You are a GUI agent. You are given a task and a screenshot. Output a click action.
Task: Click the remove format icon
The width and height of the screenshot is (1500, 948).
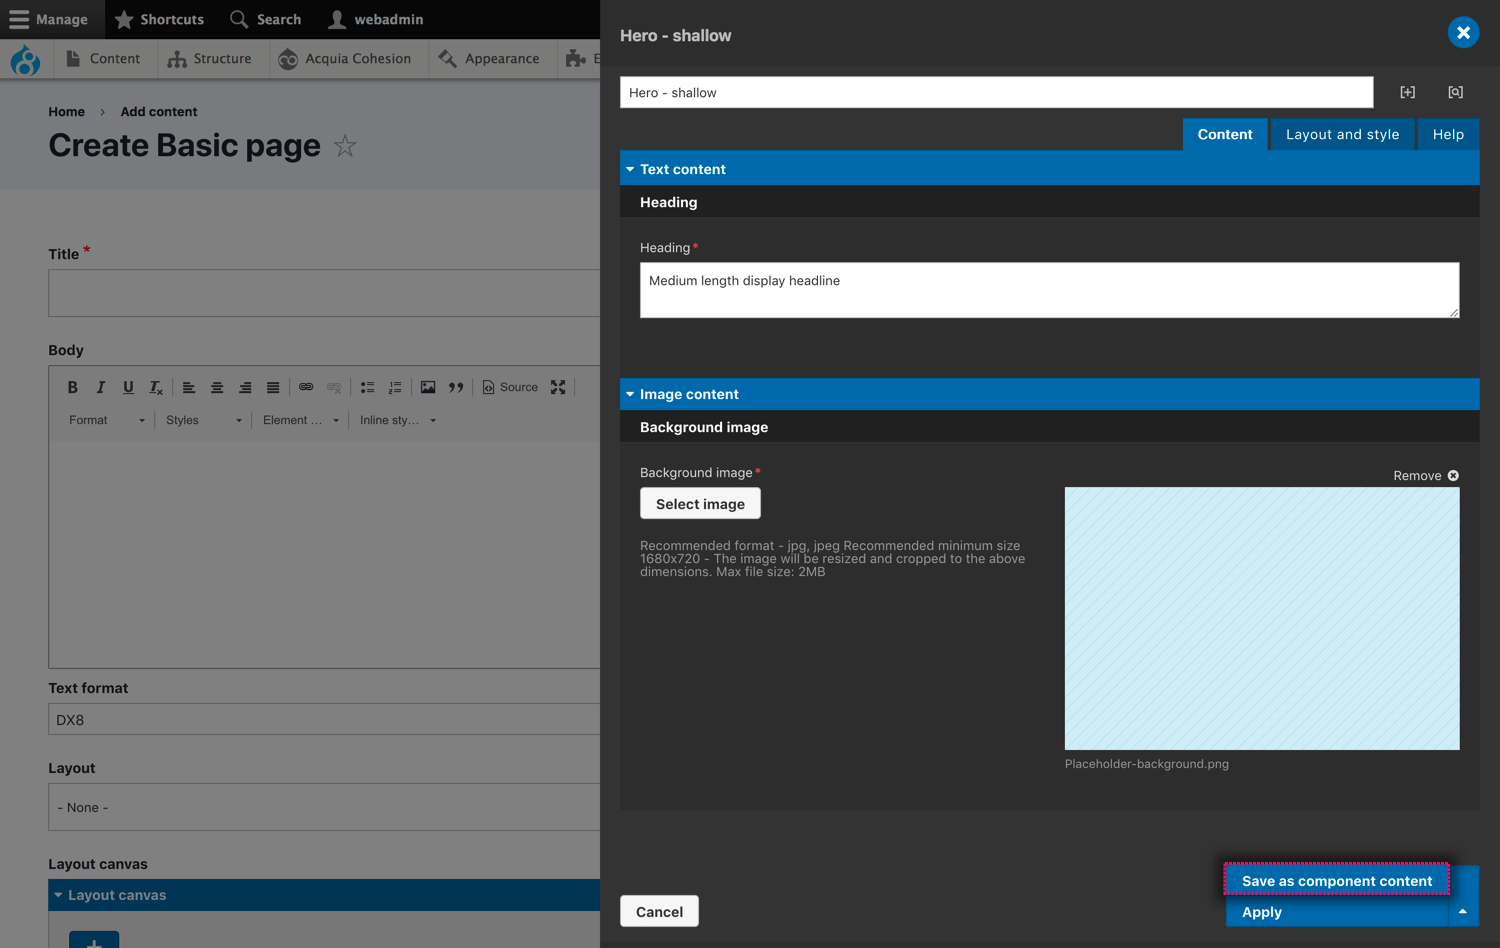pos(156,387)
